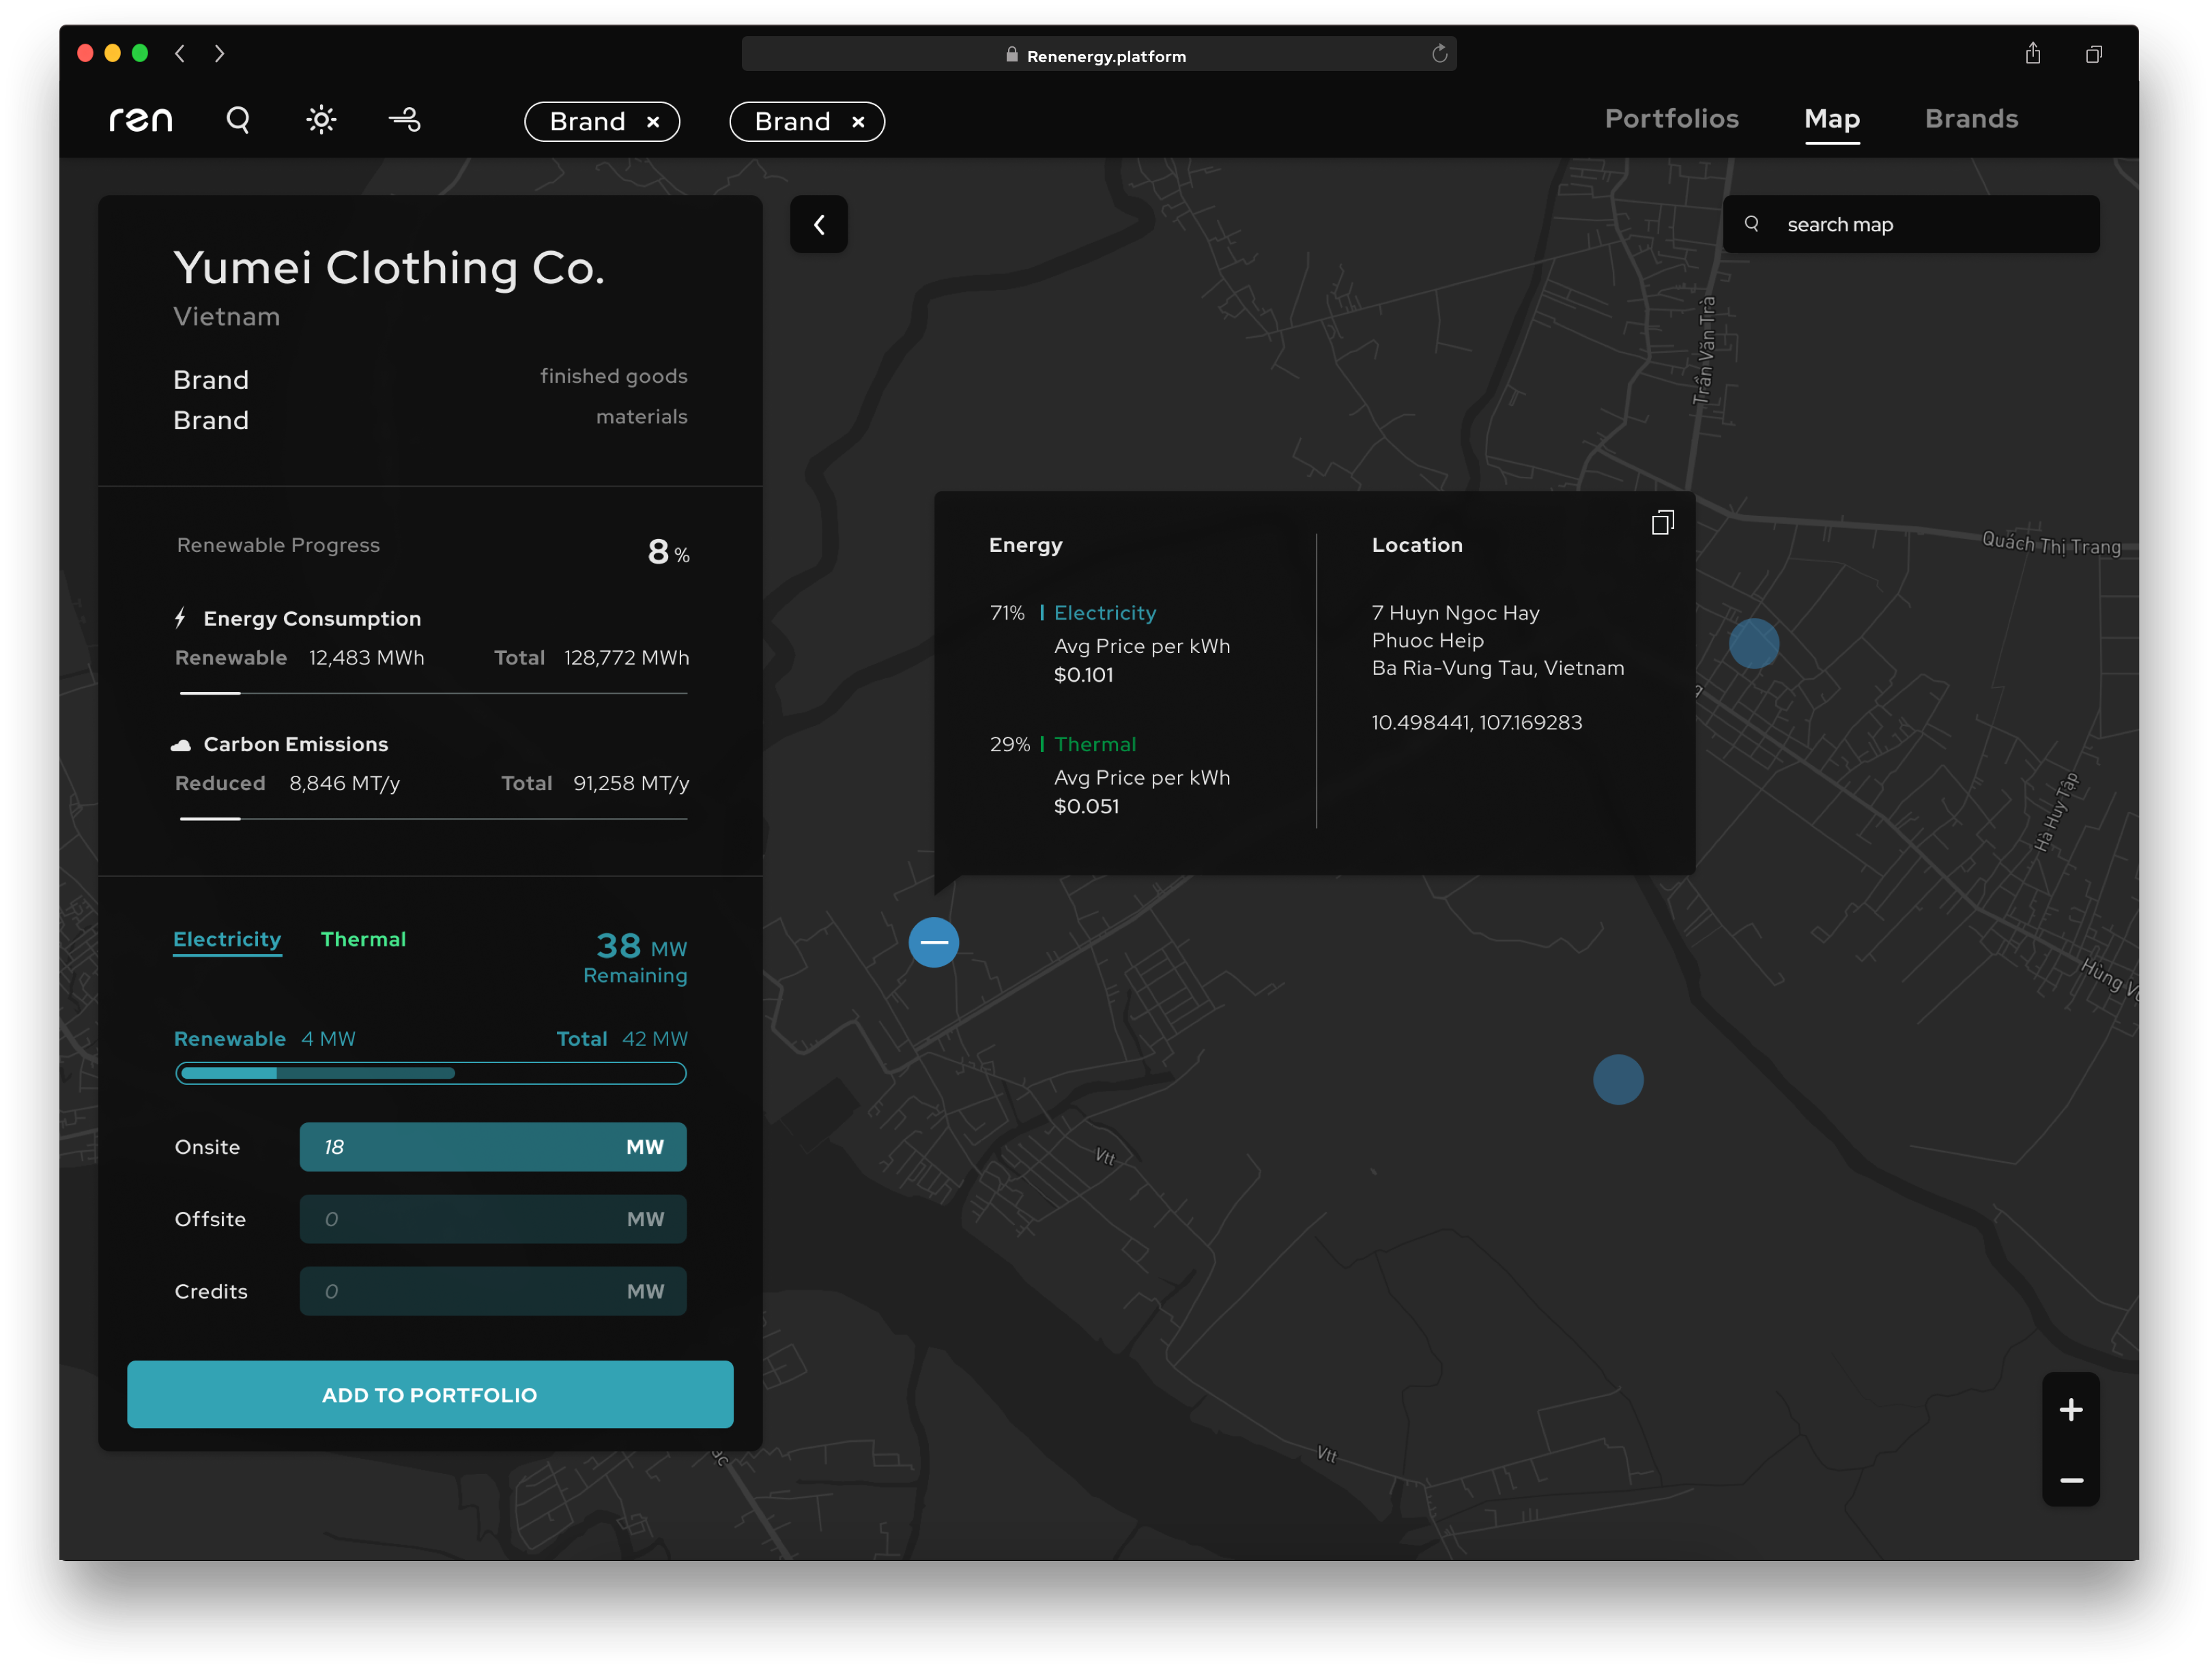Zoom in the map with plus button

2071,1410
